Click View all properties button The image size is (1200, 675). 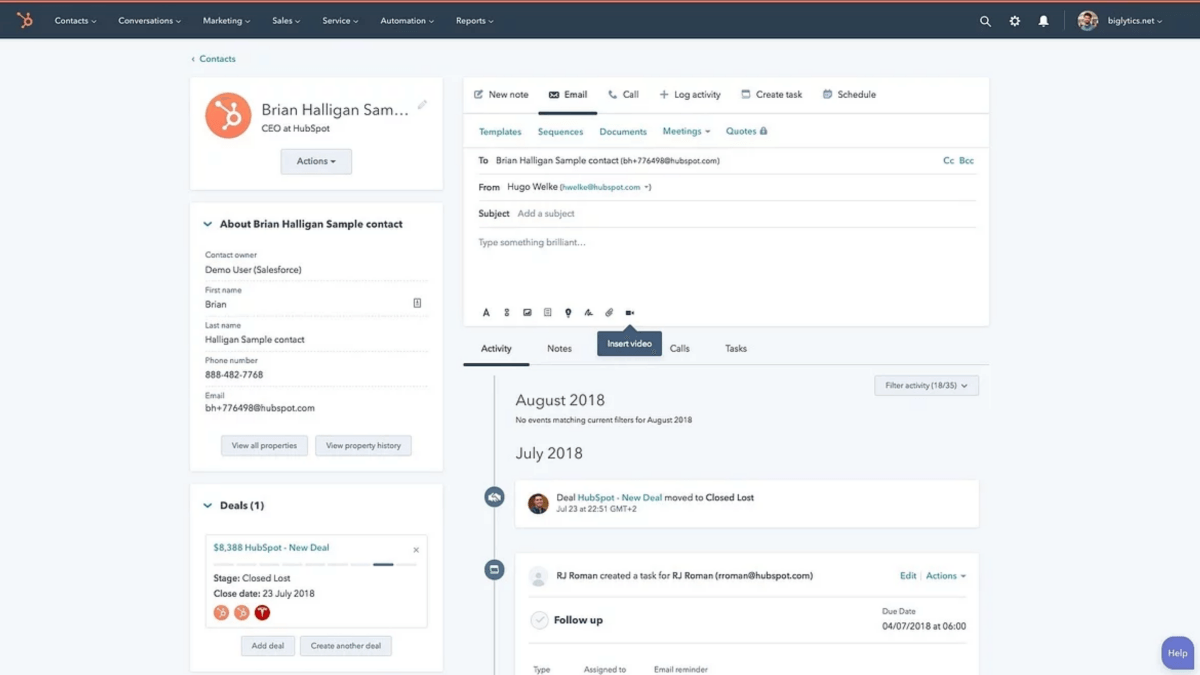(264, 446)
